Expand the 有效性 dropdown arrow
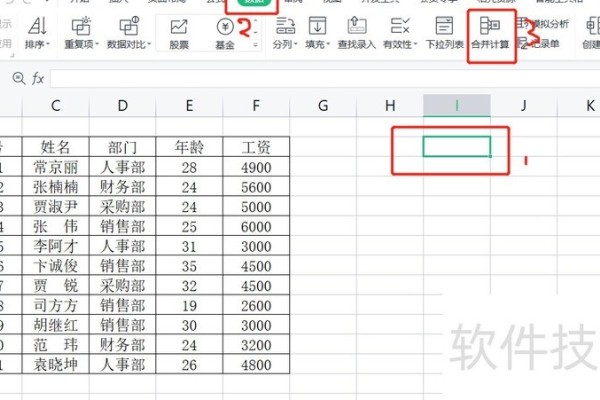The width and height of the screenshot is (600, 400). coord(415,44)
